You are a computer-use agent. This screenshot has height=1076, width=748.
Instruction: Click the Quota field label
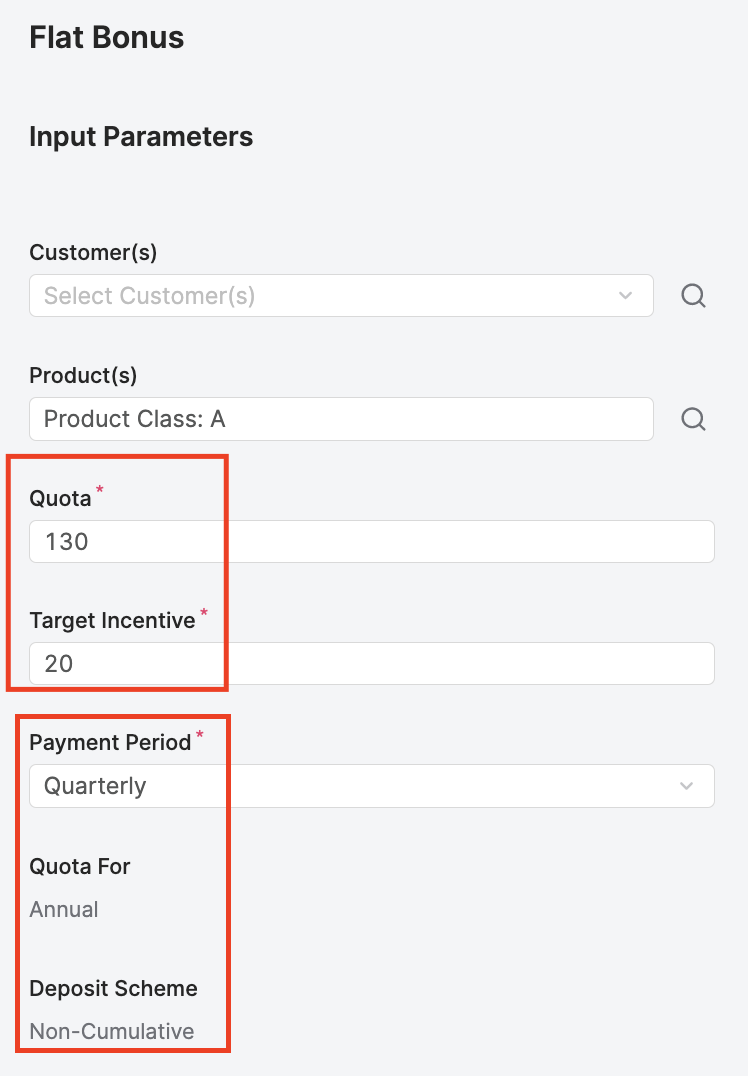(x=60, y=498)
